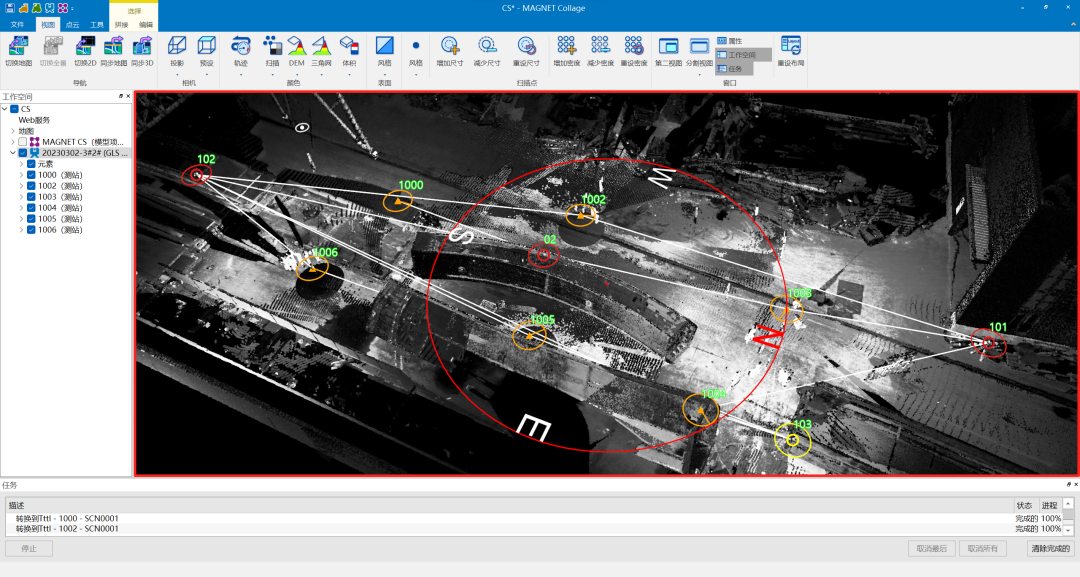Switch to the 工具 ribbon tab
The height and width of the screenshot is (577, 1080).
97,25
